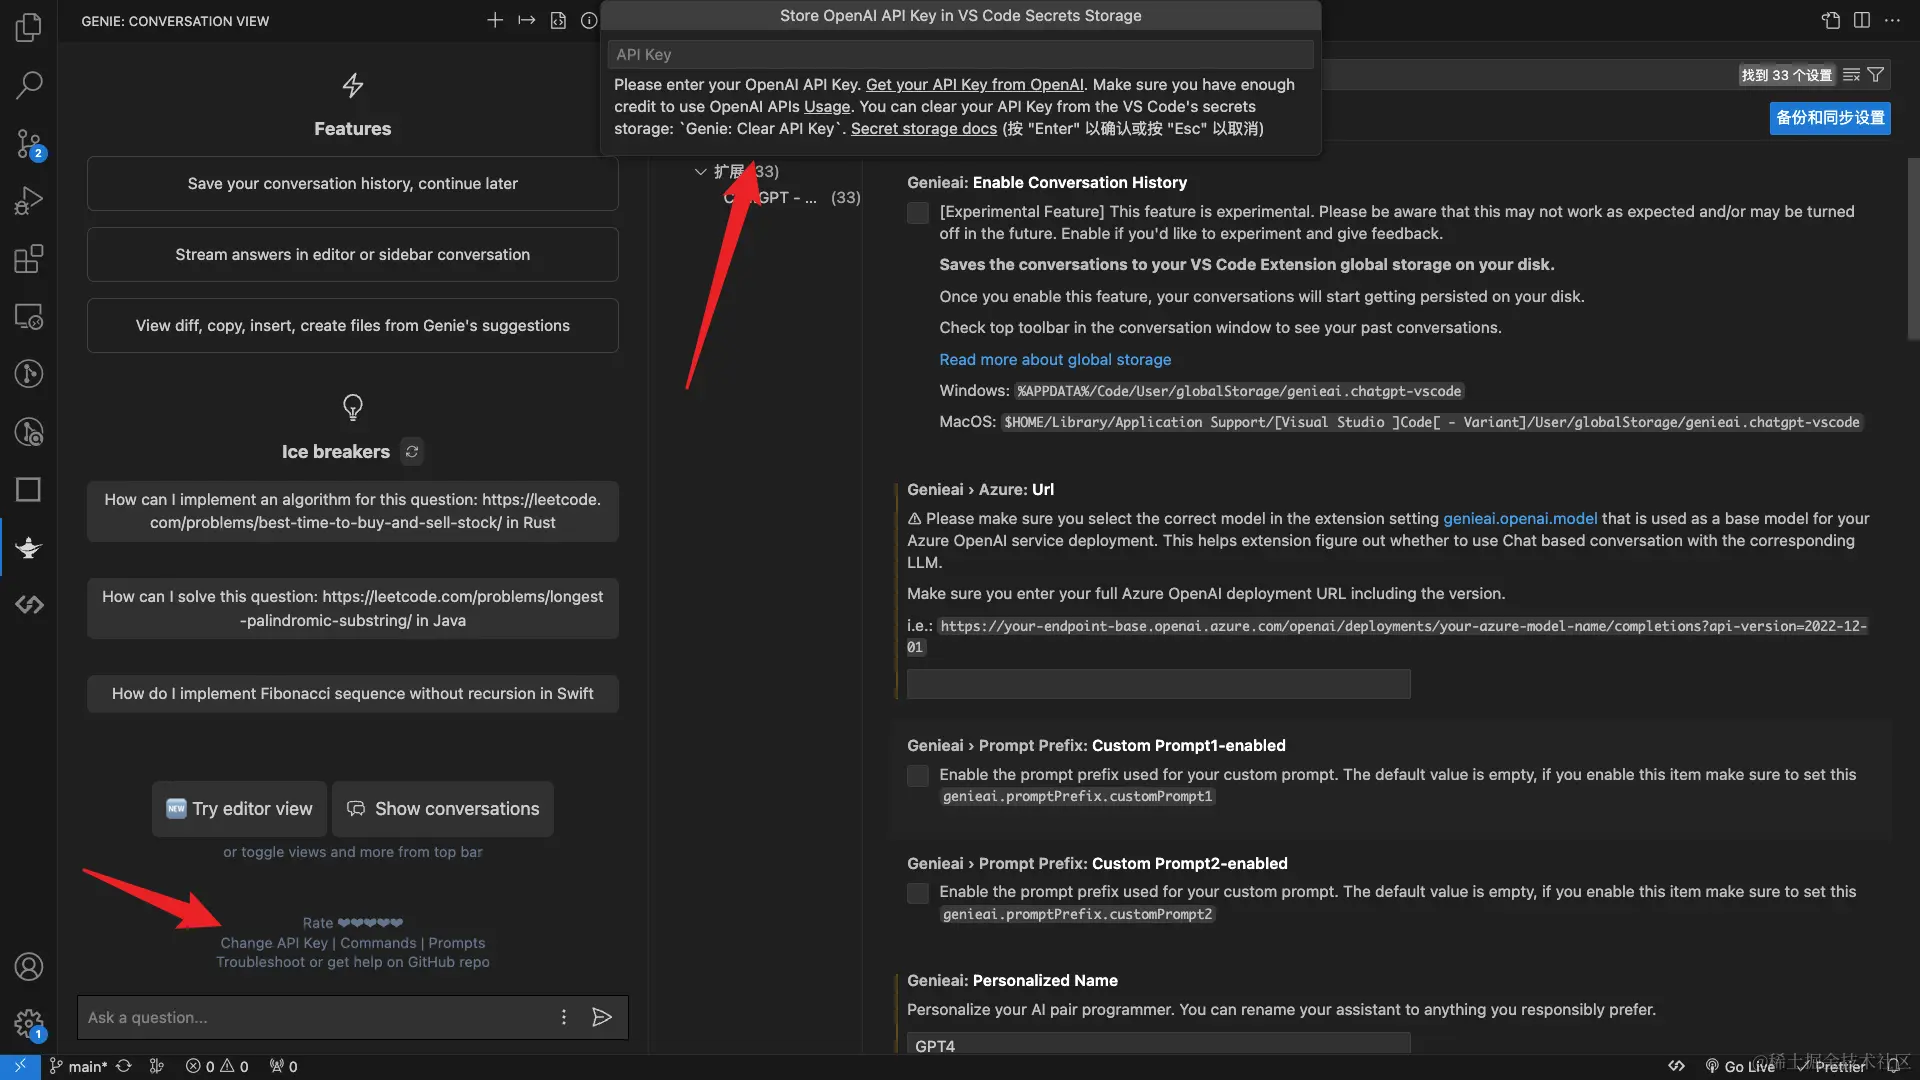Focus the Ask a question input
This screenshot has height=1080, width=1920.
click(x=315, y=1017)
